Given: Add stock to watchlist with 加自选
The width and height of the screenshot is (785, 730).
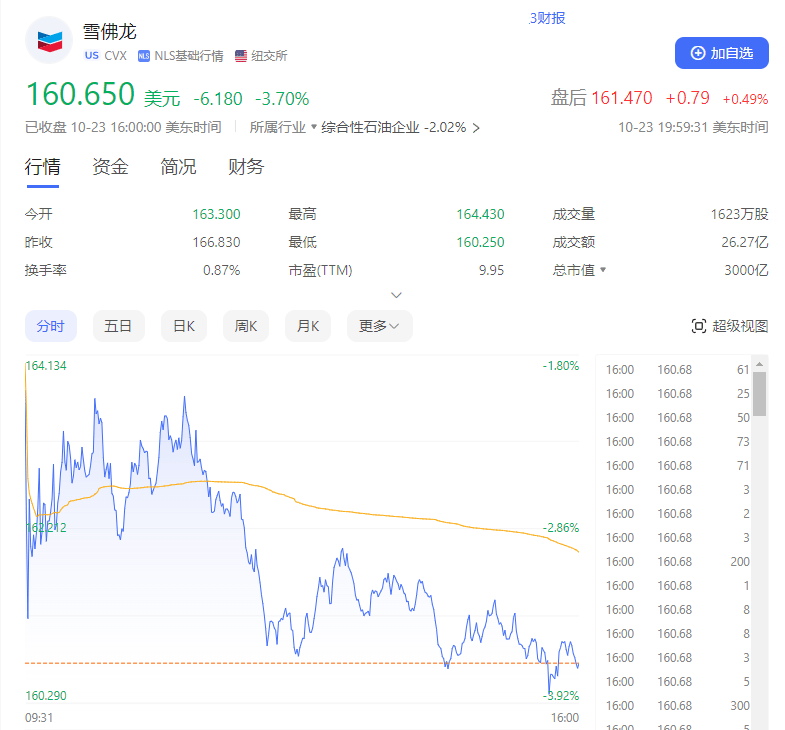Looking at the screenshot, I should pos(721,53).
